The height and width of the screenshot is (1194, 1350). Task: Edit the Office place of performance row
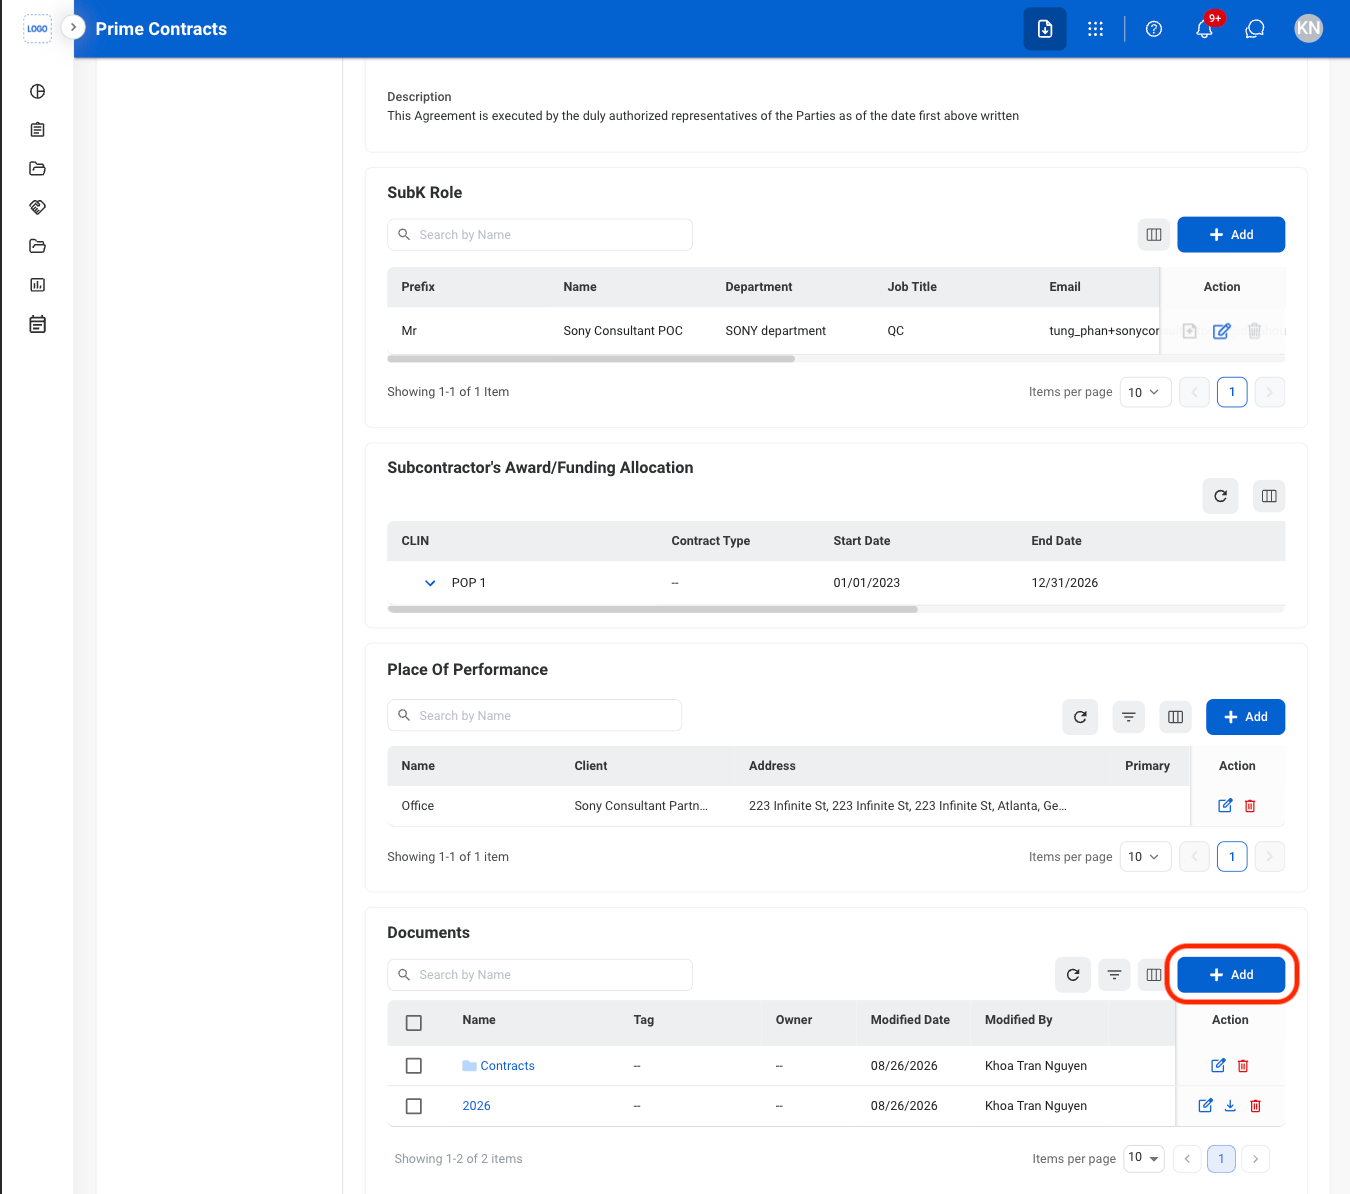1225,806
